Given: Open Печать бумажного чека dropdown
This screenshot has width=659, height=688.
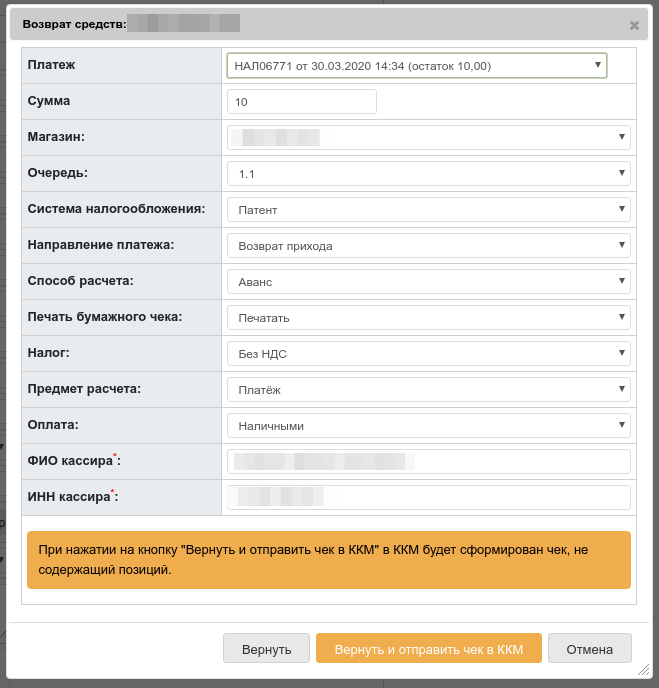Looking at the screenshot, I should pos(429,317).
